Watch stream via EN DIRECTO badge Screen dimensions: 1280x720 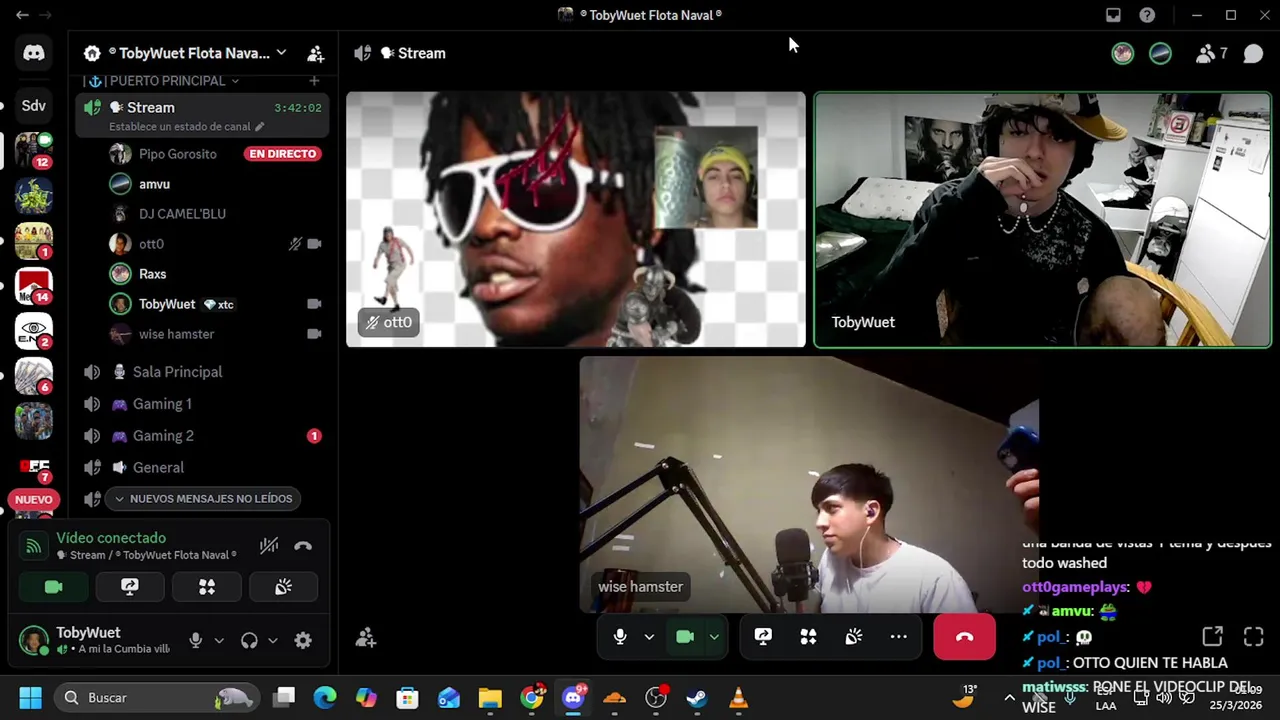point(283,154)
